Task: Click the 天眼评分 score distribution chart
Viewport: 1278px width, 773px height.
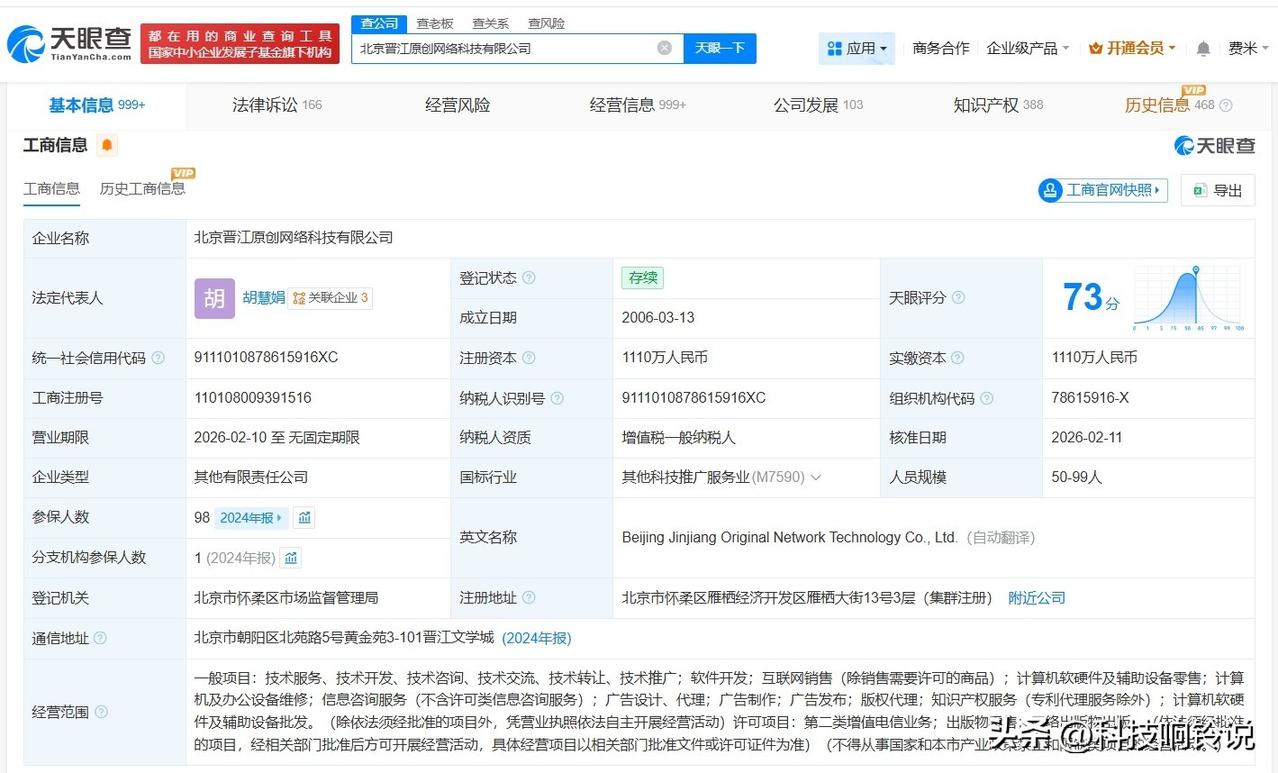Action: [1189, 298]
